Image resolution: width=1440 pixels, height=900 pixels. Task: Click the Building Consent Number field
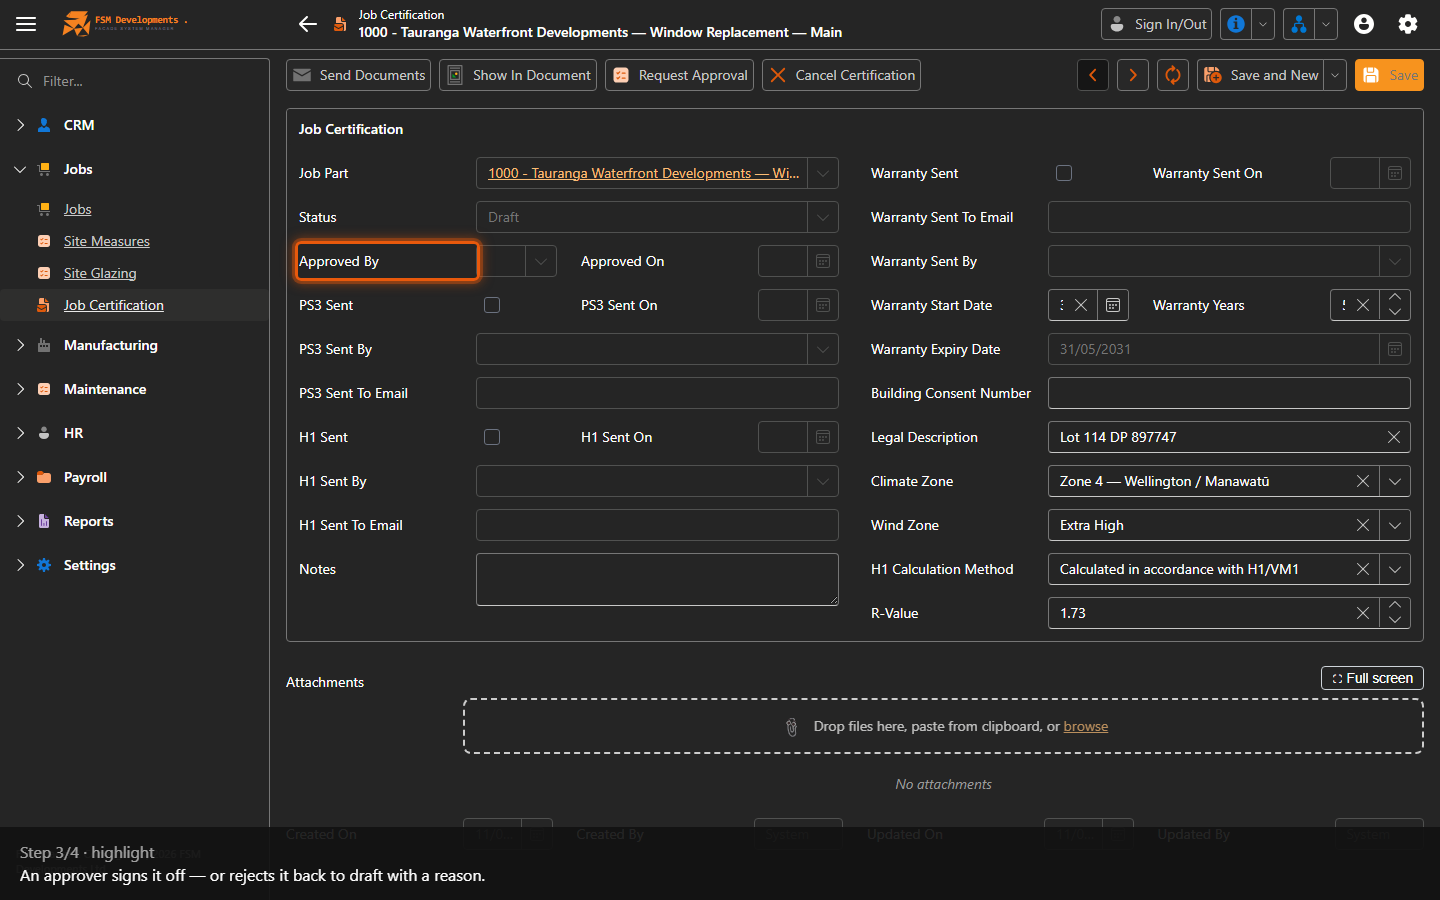pos(1229,393)
